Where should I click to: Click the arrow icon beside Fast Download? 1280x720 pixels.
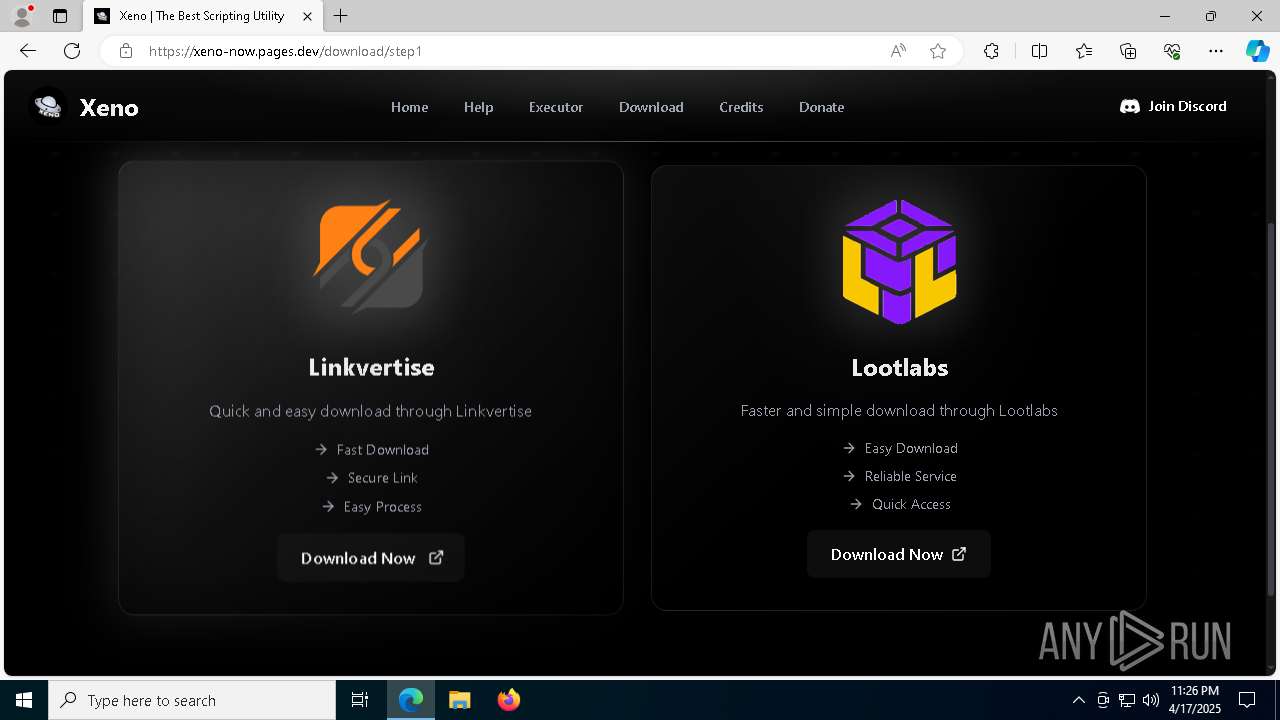(x=321, y=449)
